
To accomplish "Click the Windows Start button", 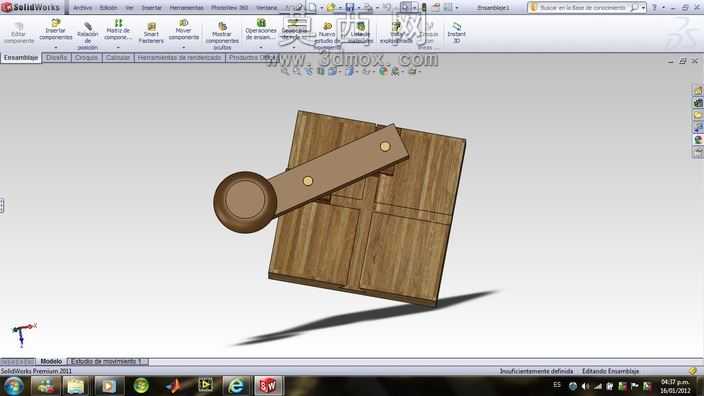I will coord(14,386).
